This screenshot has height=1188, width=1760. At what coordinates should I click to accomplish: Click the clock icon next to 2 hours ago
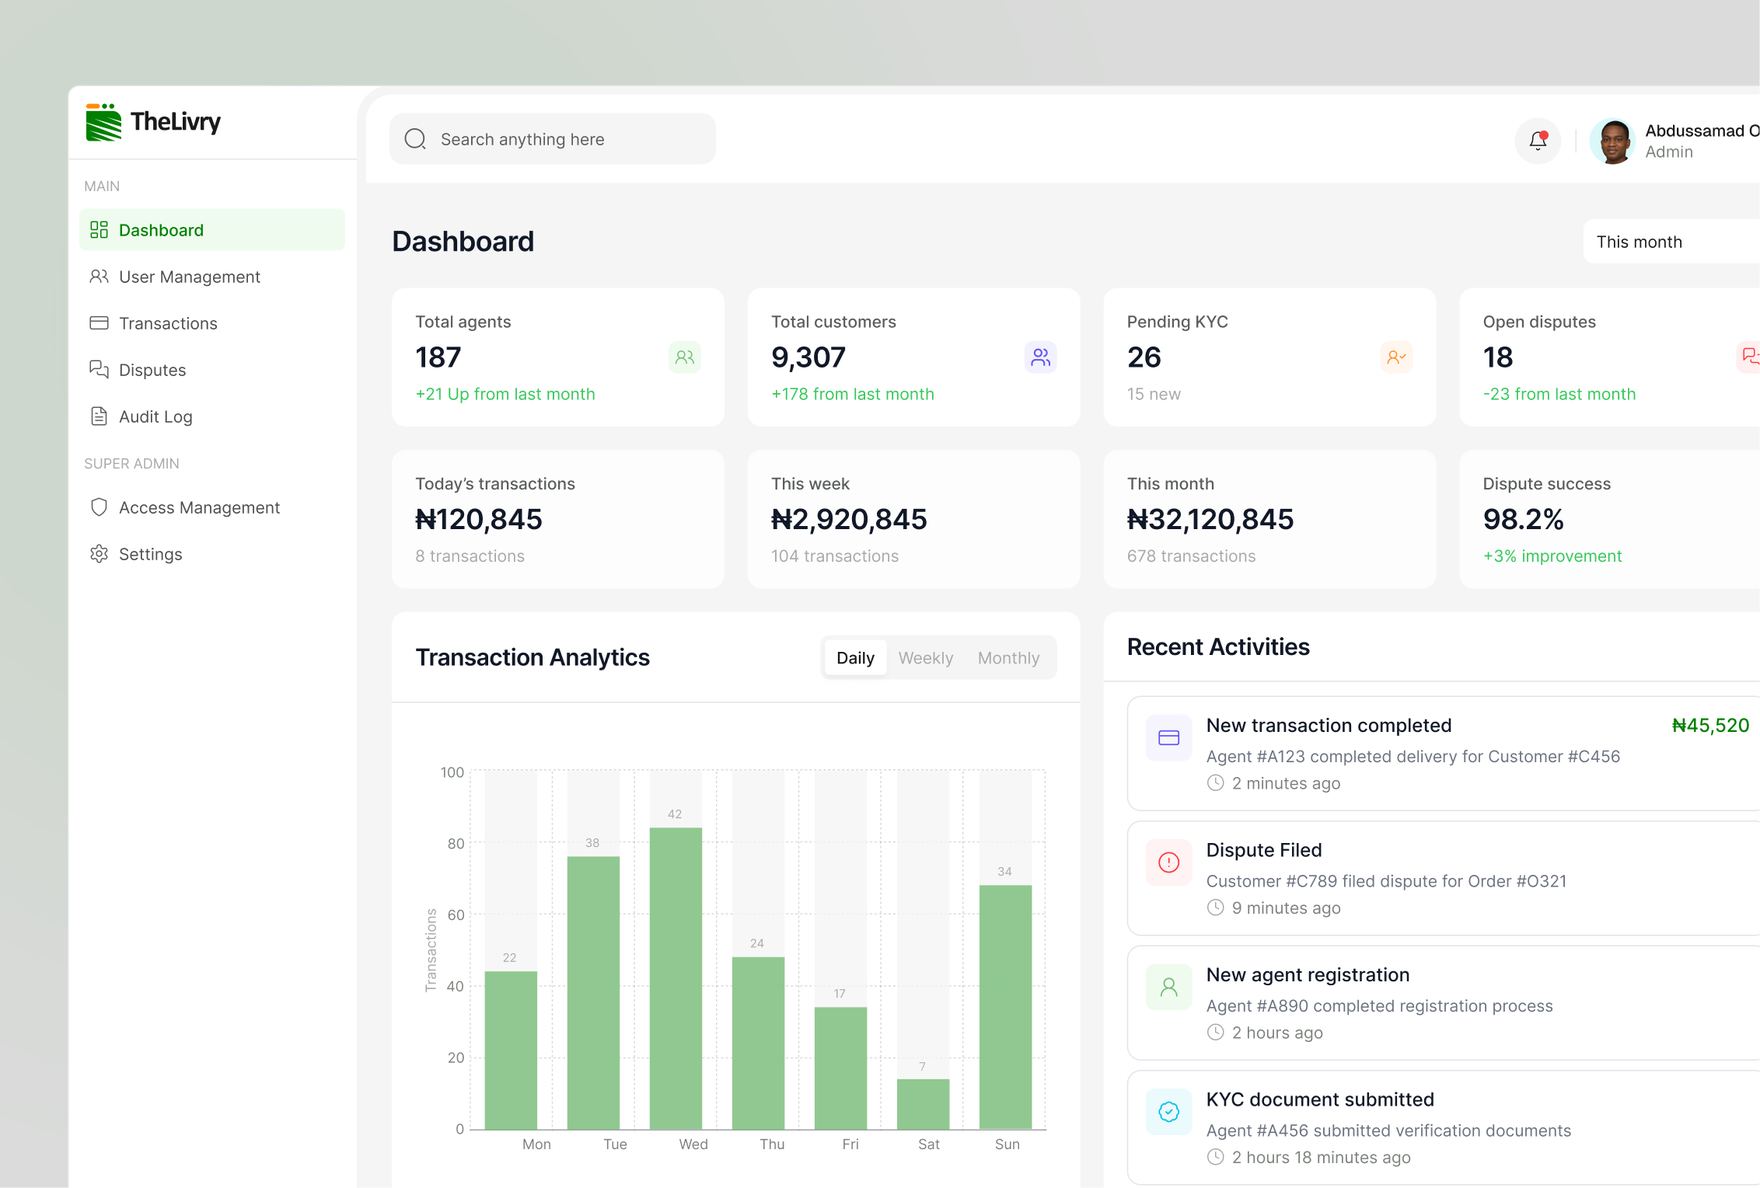point(1216,1033)
